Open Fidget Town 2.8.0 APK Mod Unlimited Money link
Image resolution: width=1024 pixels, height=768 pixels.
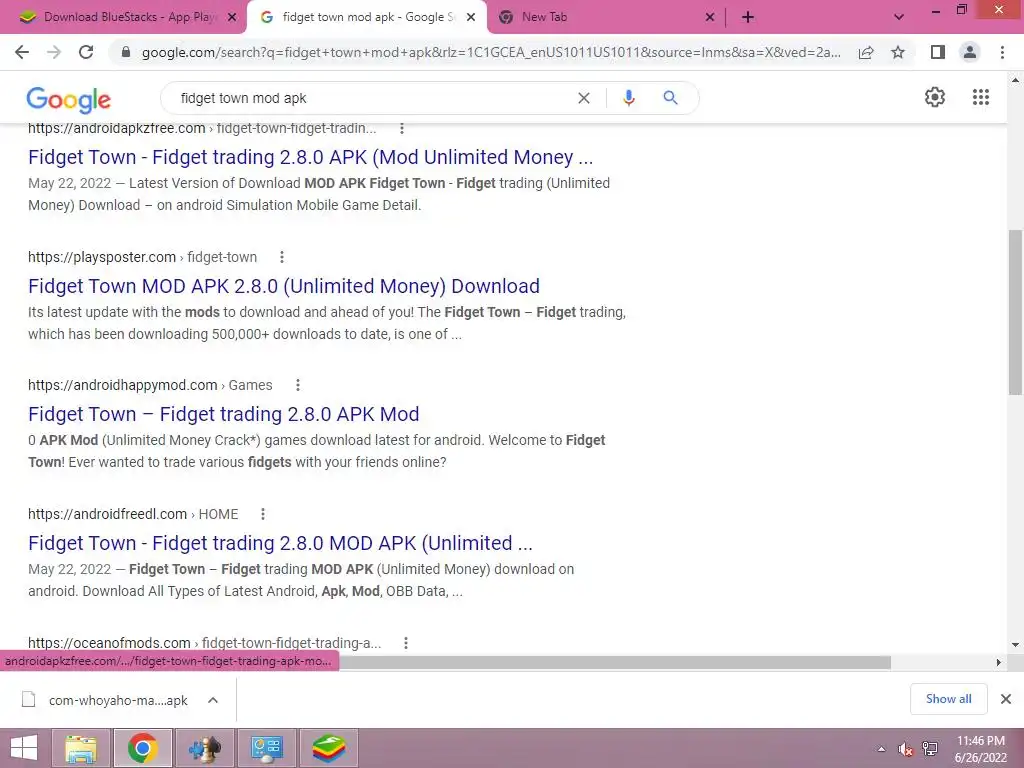point(310,157)
